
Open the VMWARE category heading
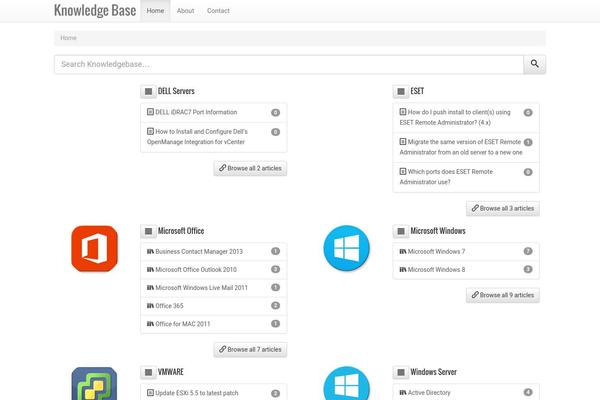[x=171, y=372]
